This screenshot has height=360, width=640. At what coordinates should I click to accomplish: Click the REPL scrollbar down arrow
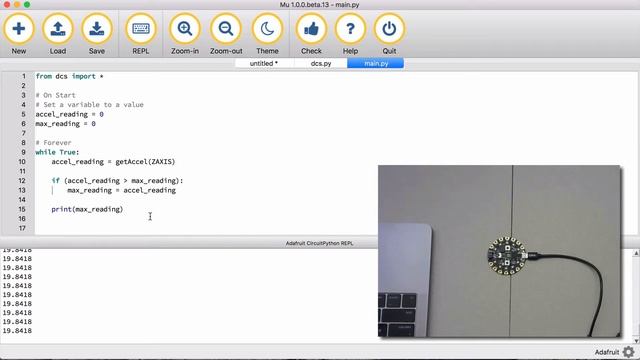[x=636, y=341]
